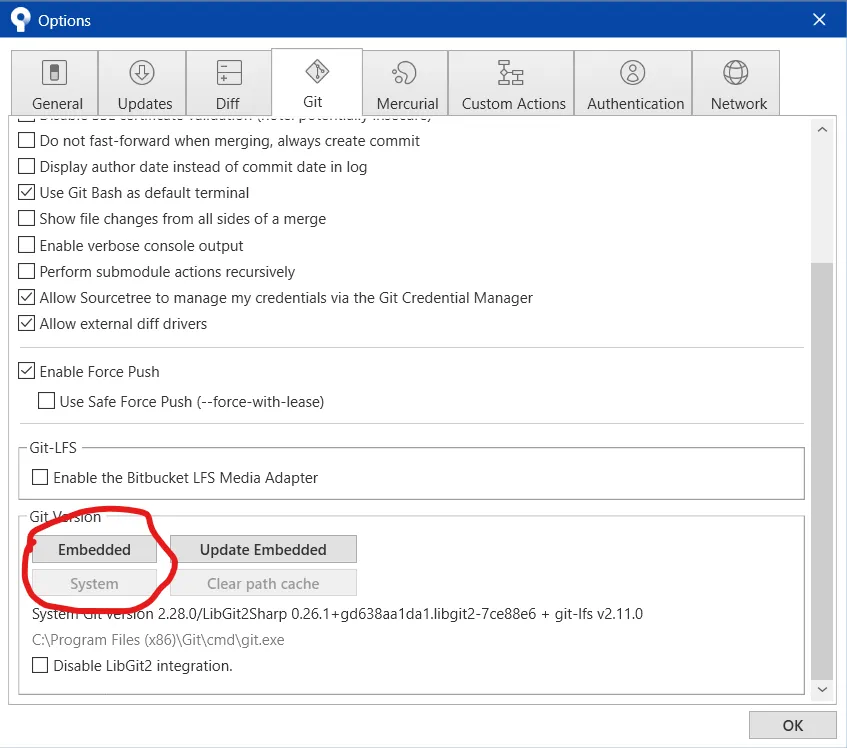Click the scrollbar down arrow
The width and height of the screenshot is (847, 748).
click(822, 689)
